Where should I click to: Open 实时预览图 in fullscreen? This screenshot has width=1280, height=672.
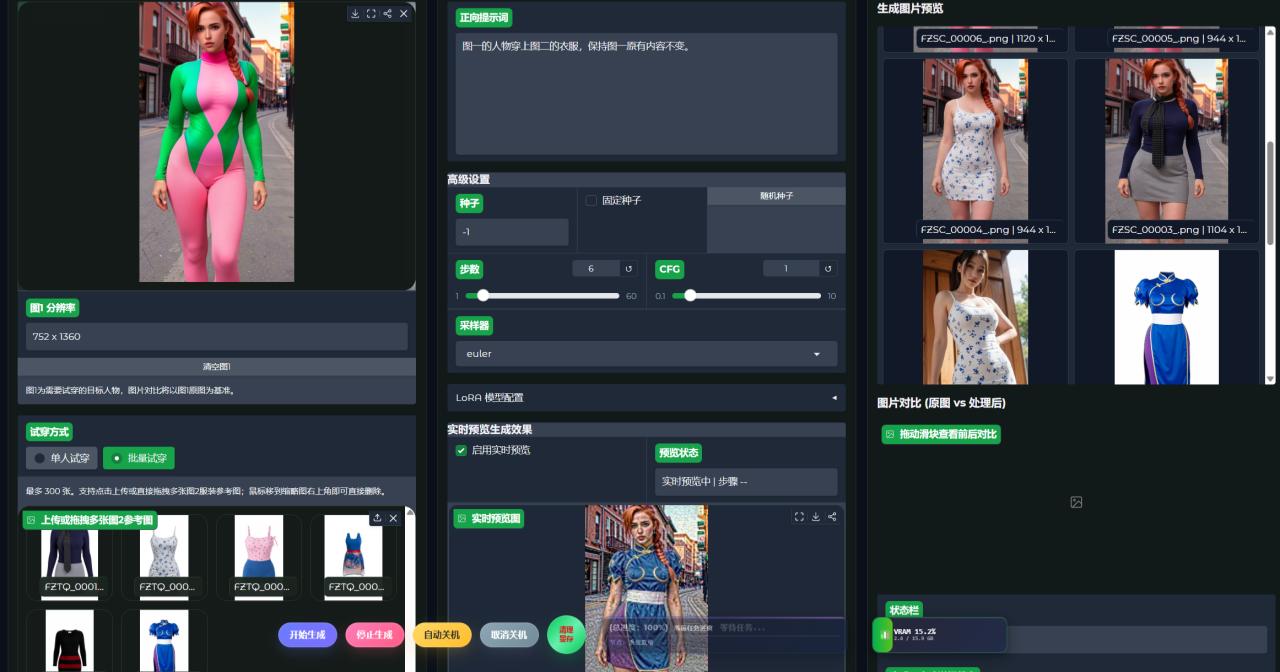pos(799,517)
